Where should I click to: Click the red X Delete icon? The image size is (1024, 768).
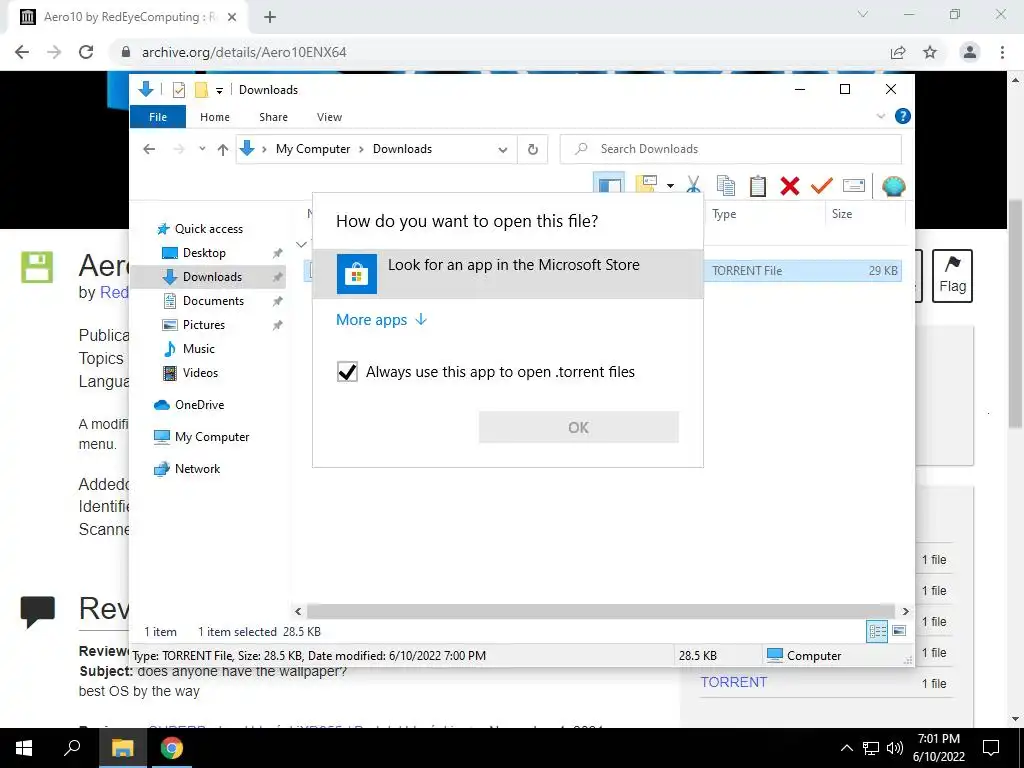click(x=790, y=186)
